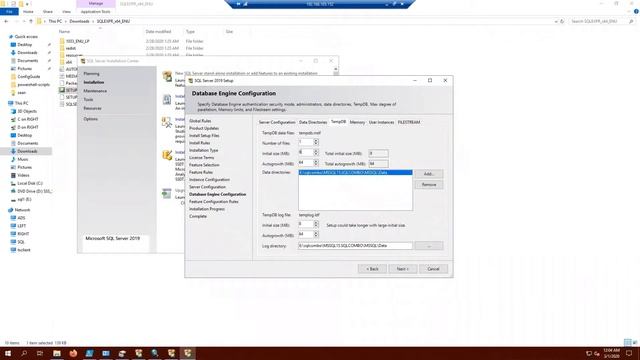Select Planning in SQL Server Installation Center
640x360 pixels.
91,74
